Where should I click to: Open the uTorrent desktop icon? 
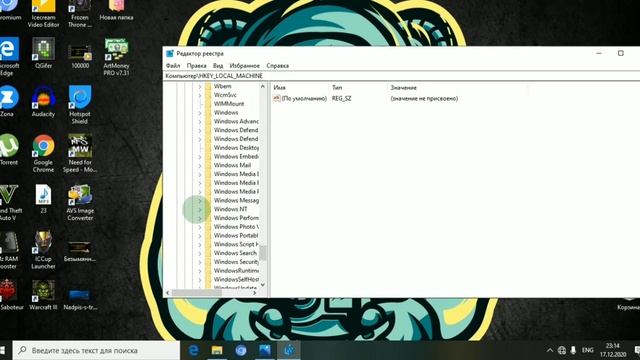9,149
